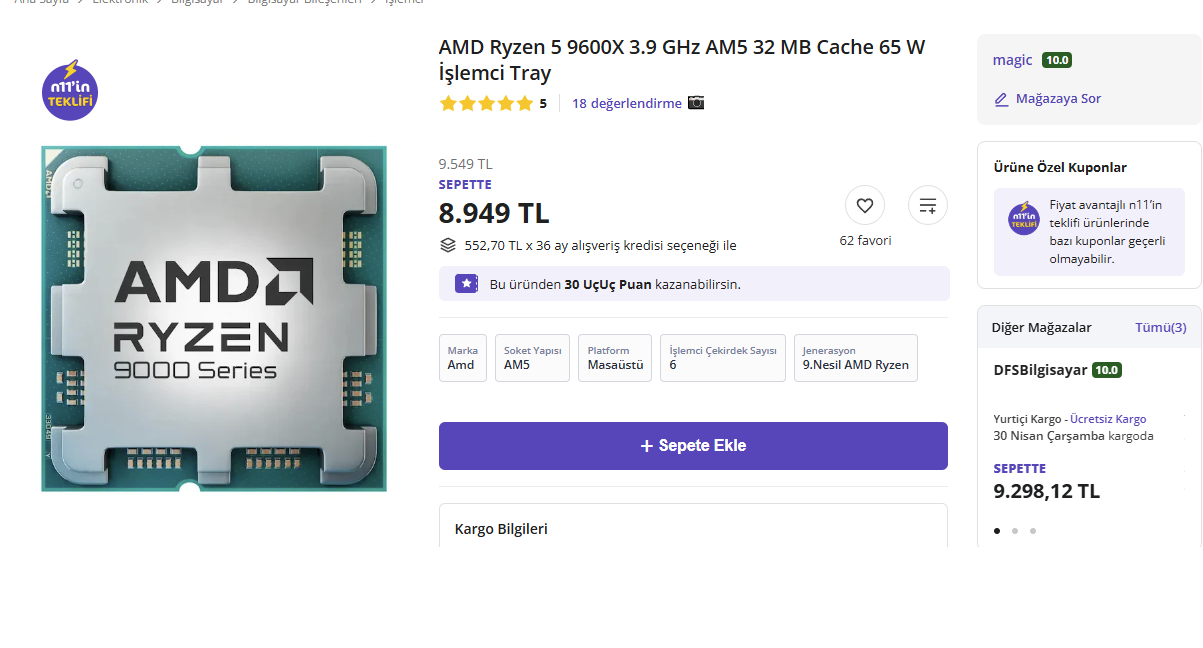This screenshot has width=1203, height=648.
Task: Click the pencil icon next to Mağazaya Sor
Action: [x=1001, y=99]
